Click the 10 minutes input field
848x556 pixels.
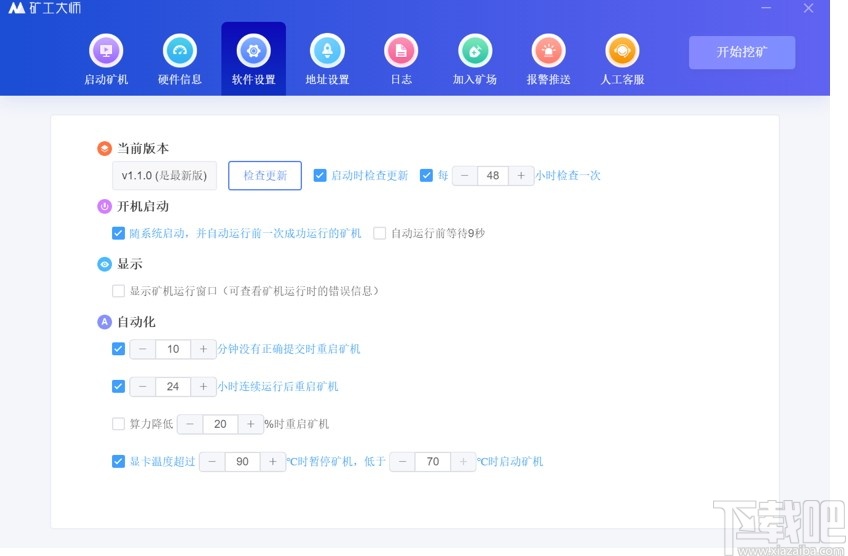(173, 349)
